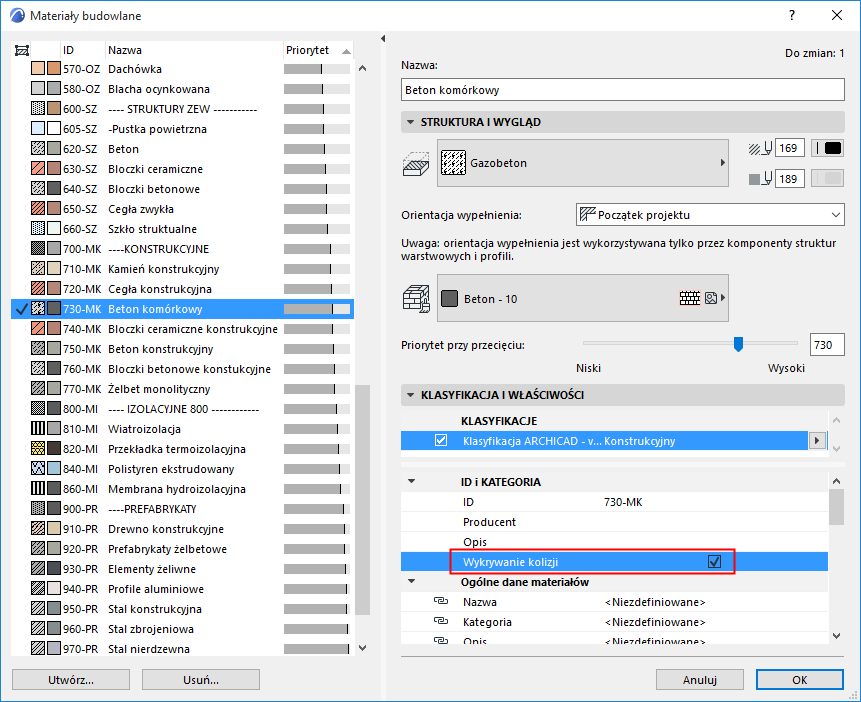Click the ID property value 730-MK
Viewport: 861px width, 702px height.
[x=623, y=502]
